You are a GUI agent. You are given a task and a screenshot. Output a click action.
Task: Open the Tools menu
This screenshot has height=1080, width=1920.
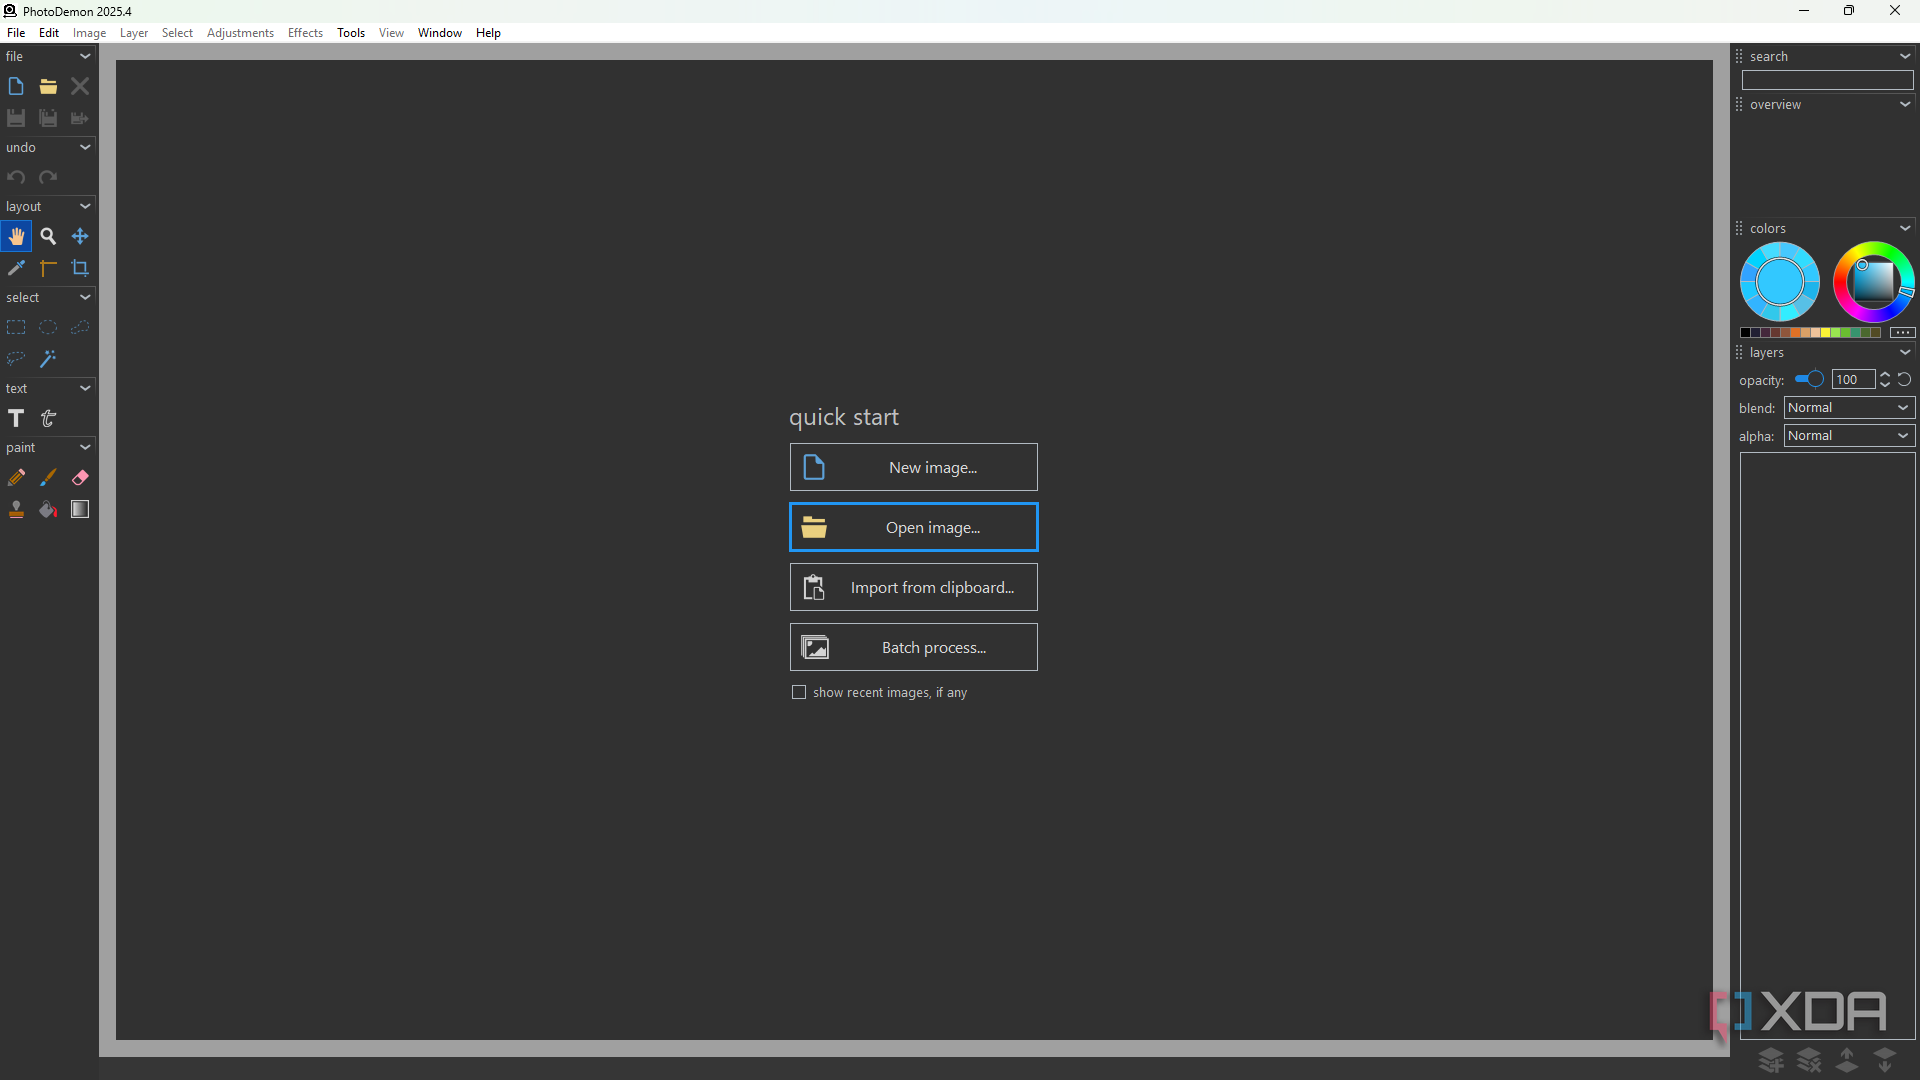[351, 33]
